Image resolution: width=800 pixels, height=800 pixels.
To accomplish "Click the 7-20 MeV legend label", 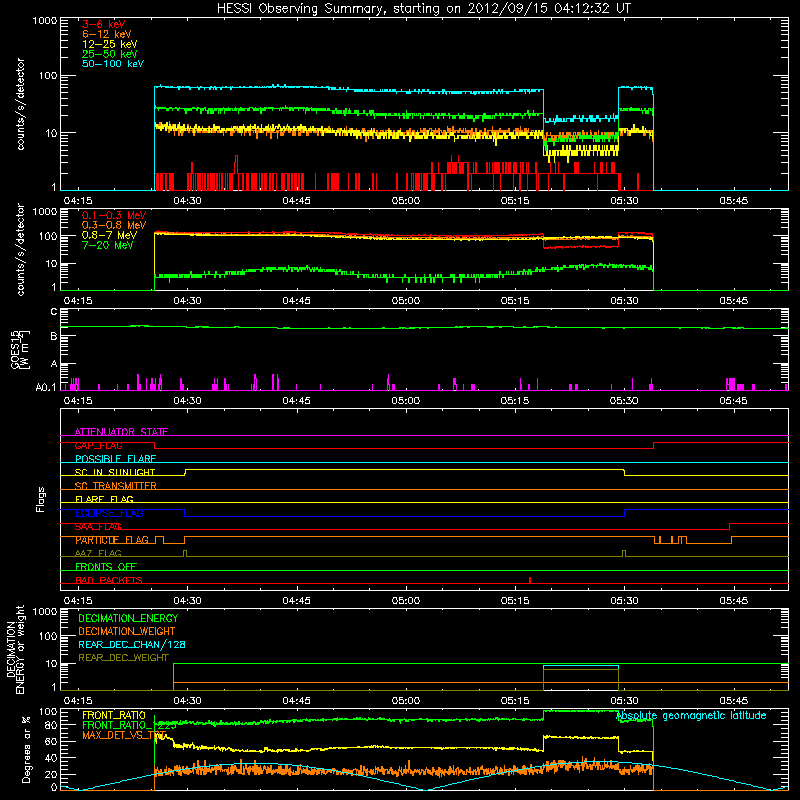I will [x=108, y=245].
